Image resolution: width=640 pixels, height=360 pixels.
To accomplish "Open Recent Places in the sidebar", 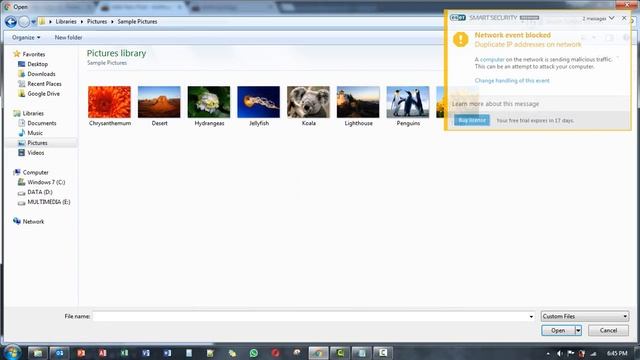I will pyautogui.click(x=40, y=84).
